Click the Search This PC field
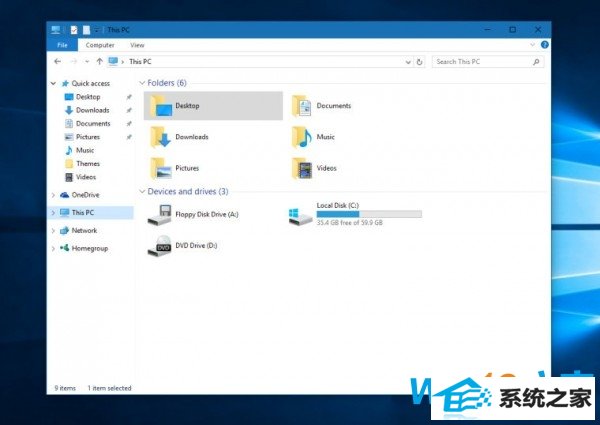This screenshot has width=600, height=425. pyautogui.click(x=485, y=62)
